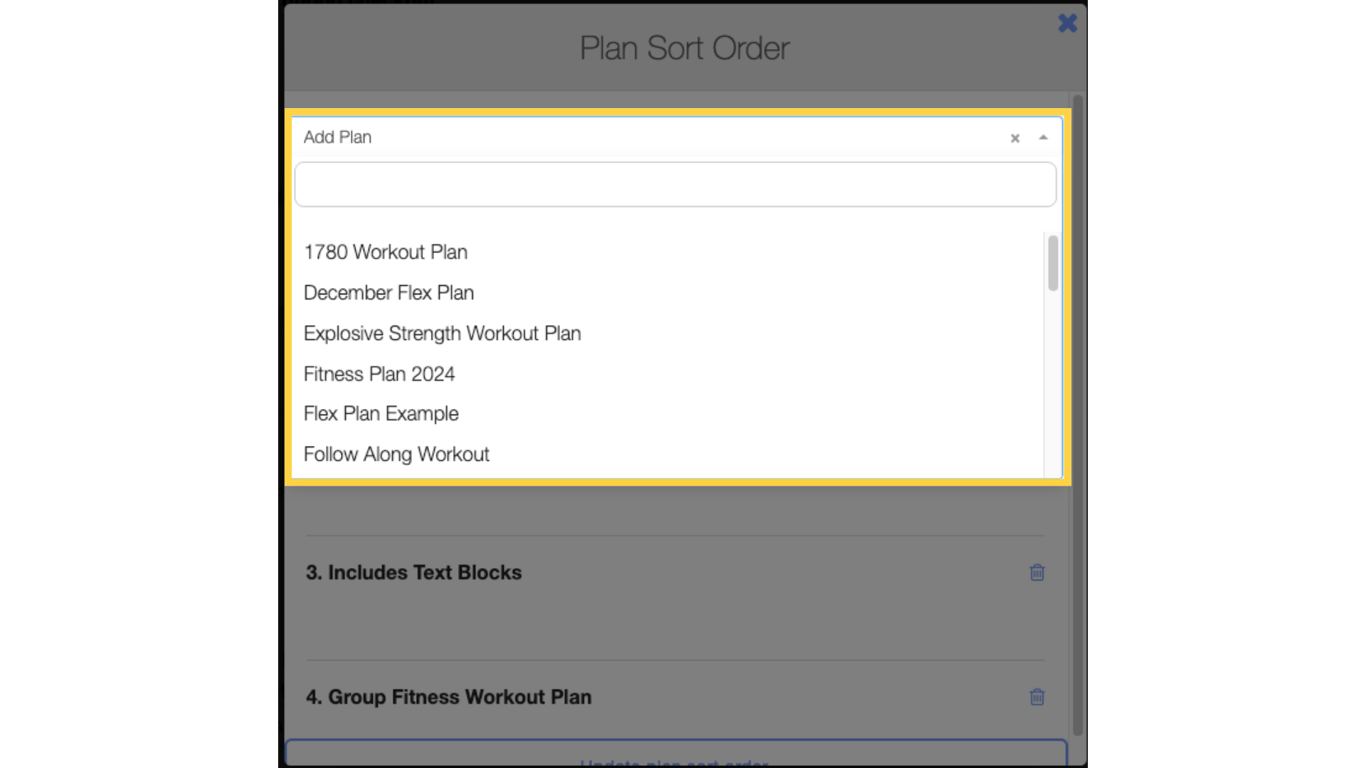This screenshot has width=1366, height=768.
Task: Click the dropdown list scrollbar
Action: (x=1051, y=265)
